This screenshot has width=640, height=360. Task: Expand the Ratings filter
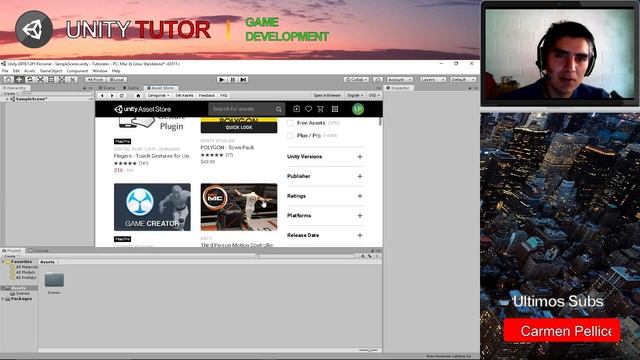point(360,196)
